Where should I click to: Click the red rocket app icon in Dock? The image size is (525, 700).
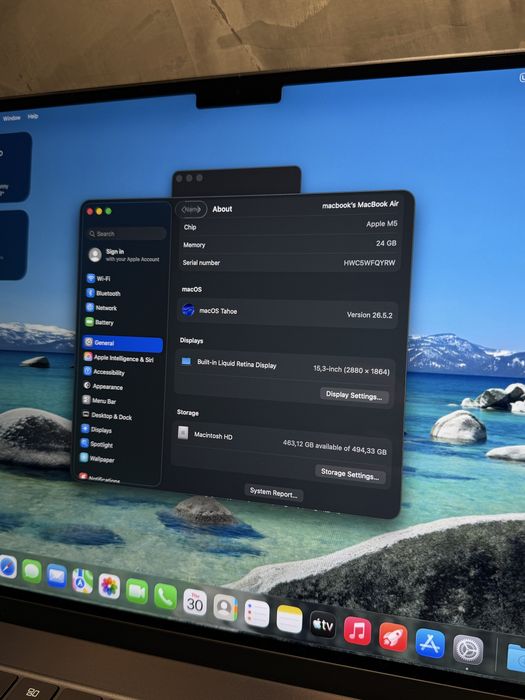(393, 638)
